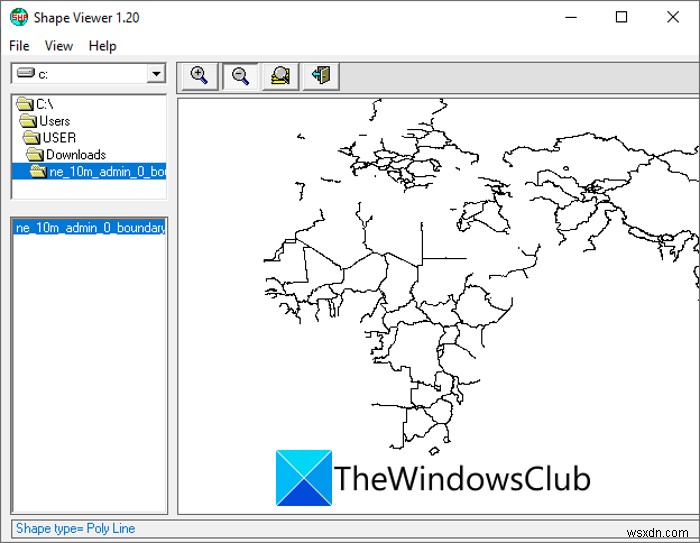Click the c: drive combo box field
The image size is (700, 543).
(x=88, y=74)
